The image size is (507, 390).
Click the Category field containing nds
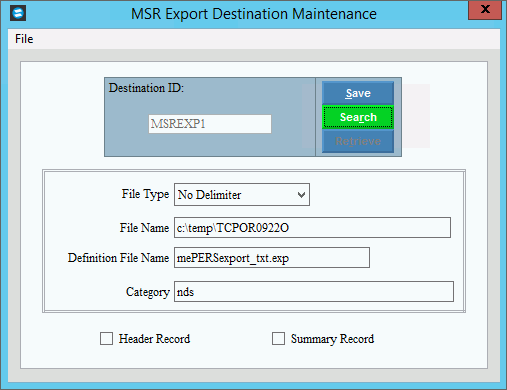click(314, 292)
